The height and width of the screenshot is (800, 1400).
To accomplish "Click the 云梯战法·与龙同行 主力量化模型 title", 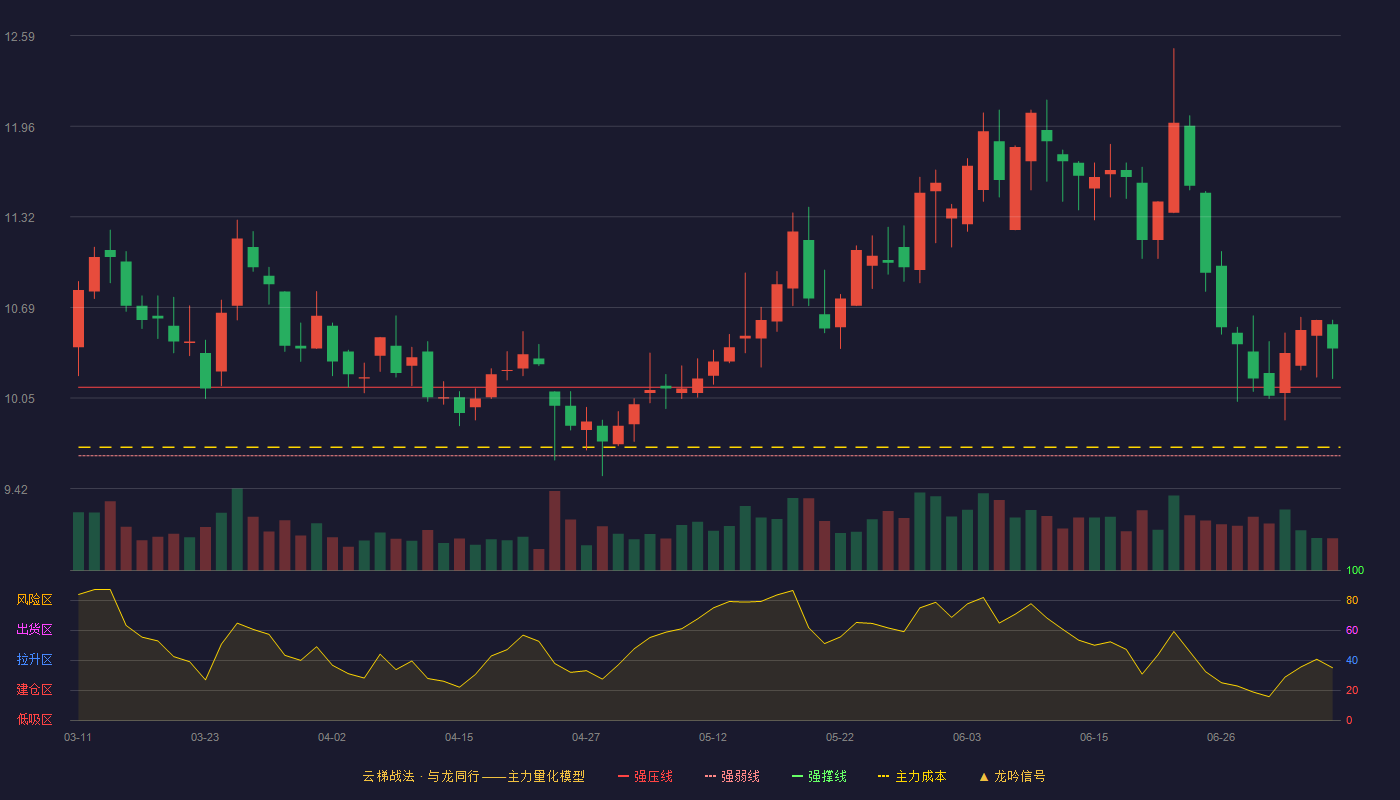I will coord(473,776).
